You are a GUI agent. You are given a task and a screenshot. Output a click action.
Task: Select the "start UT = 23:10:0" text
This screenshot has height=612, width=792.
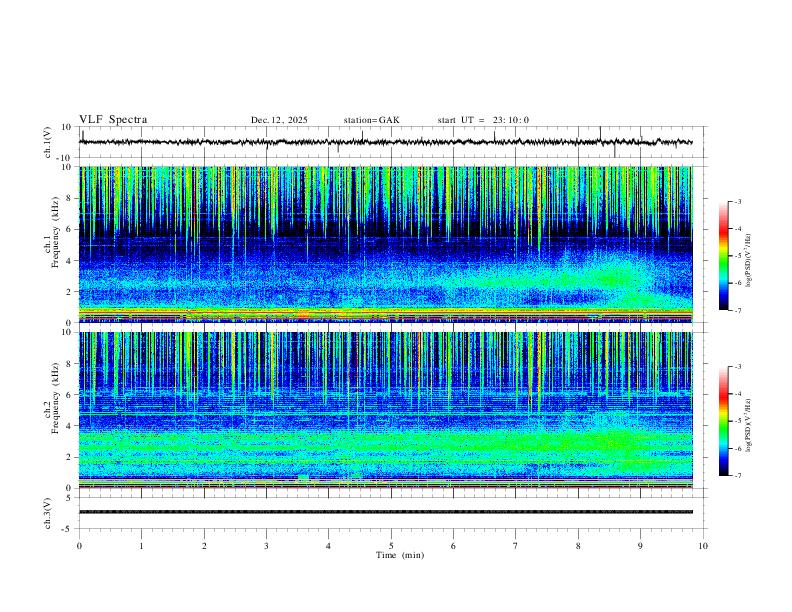pyautogui.click(x=483, y=120)
